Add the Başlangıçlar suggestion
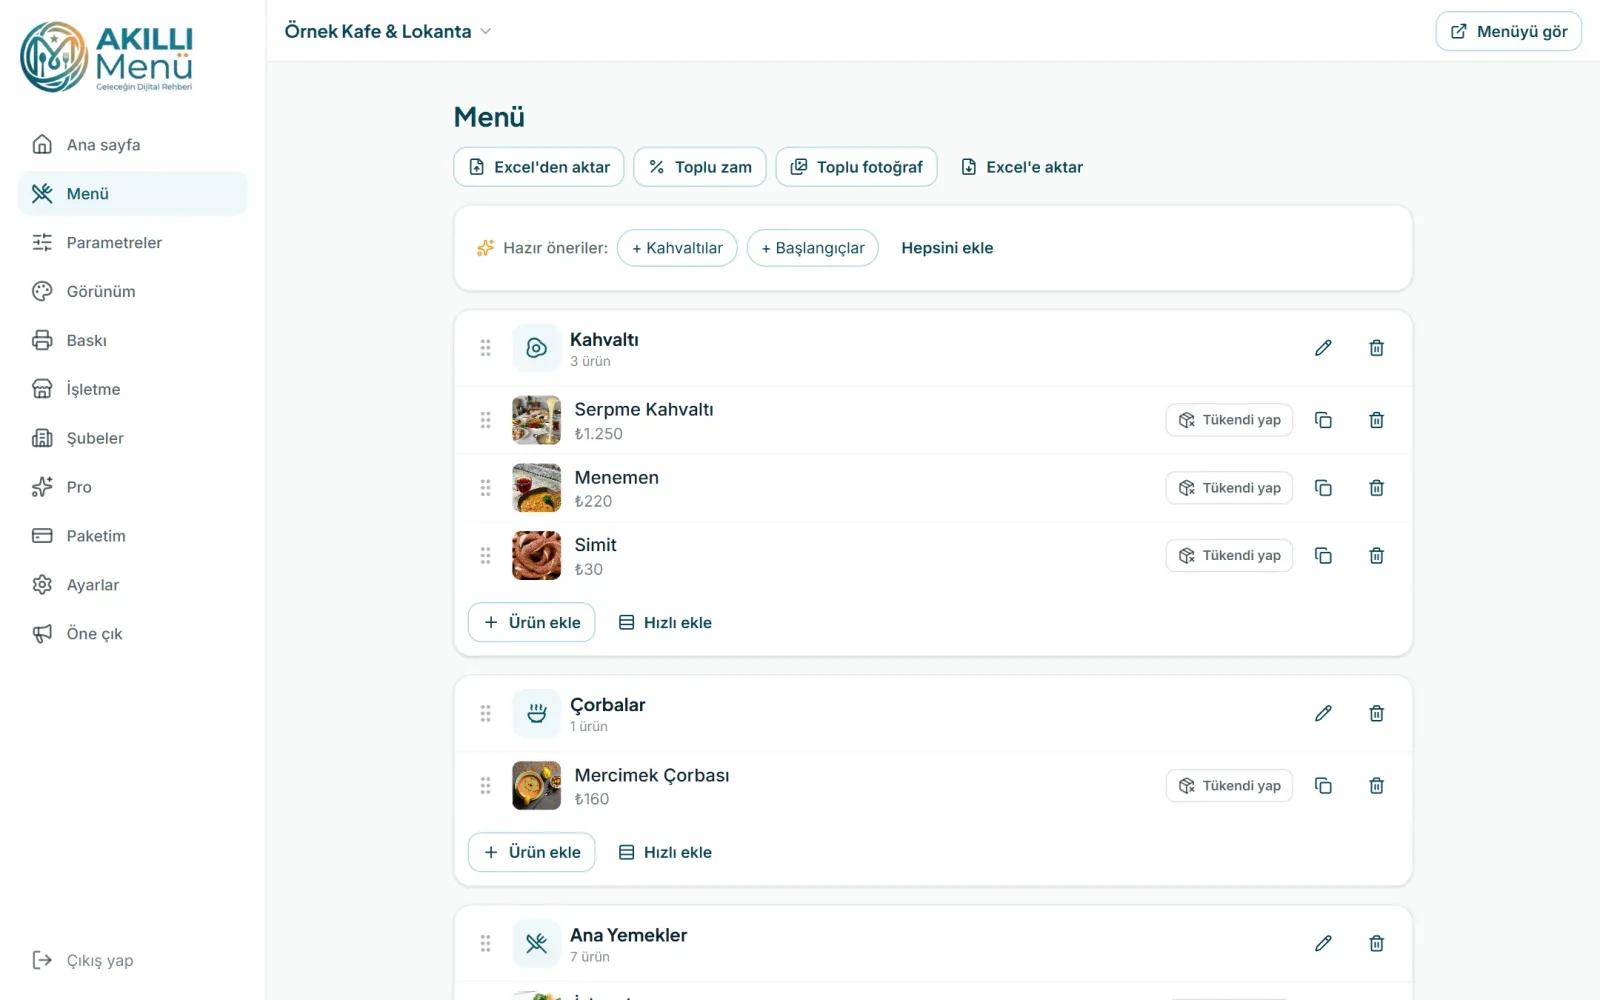 point(813,248)
